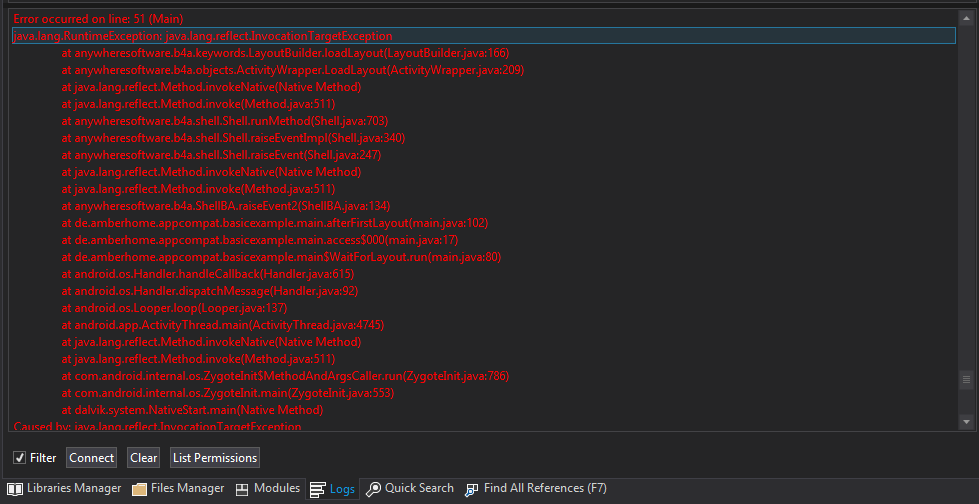
Task: Show the Find All References (F7) tab
Action: coord(545,489)
